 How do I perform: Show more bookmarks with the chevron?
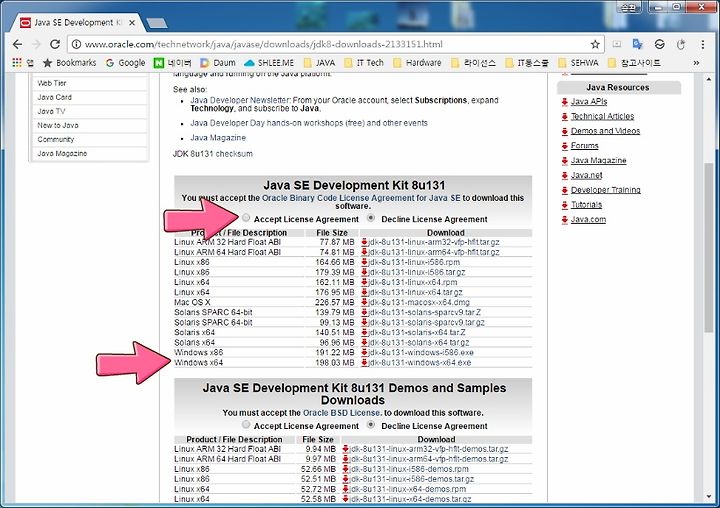(x=696, y=63)
